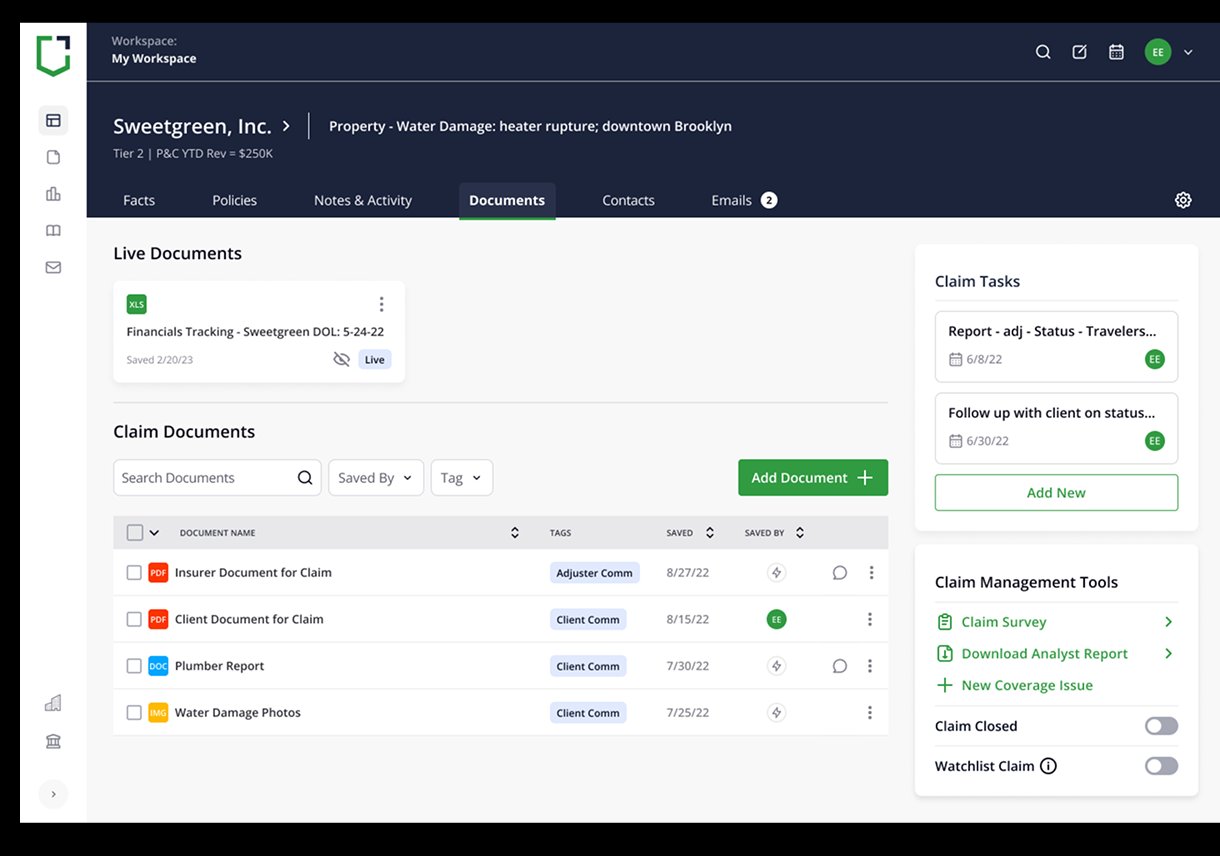This screenshot has width=1220, height=856.
Task: Click the bank institution sidebar icon
Action: coord(53,741)
